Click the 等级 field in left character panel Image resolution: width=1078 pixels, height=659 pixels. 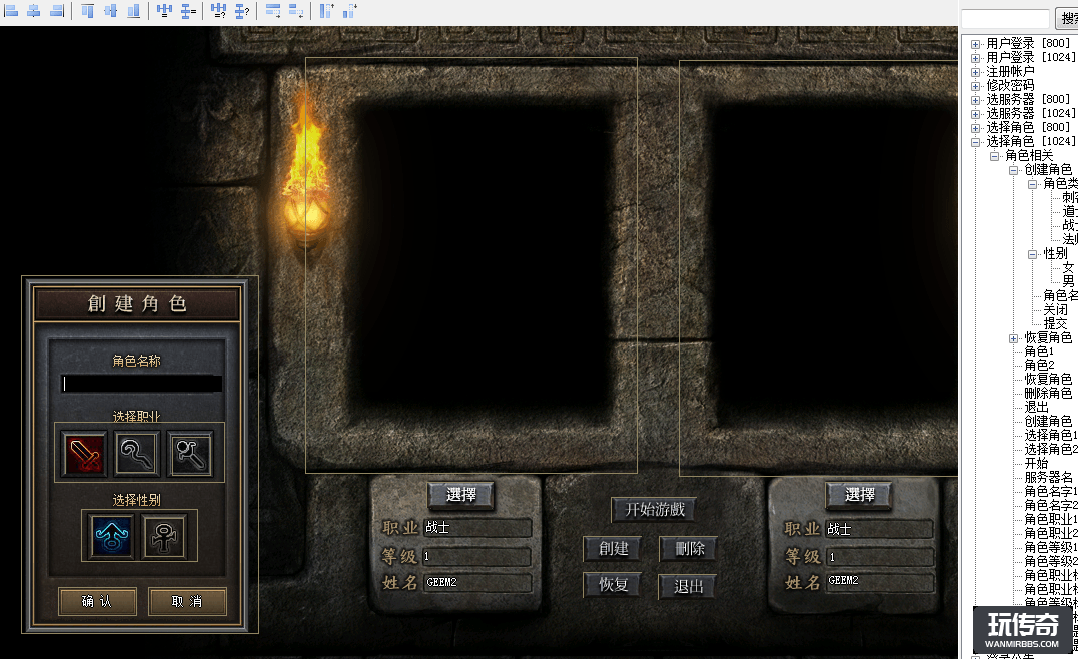477,557
